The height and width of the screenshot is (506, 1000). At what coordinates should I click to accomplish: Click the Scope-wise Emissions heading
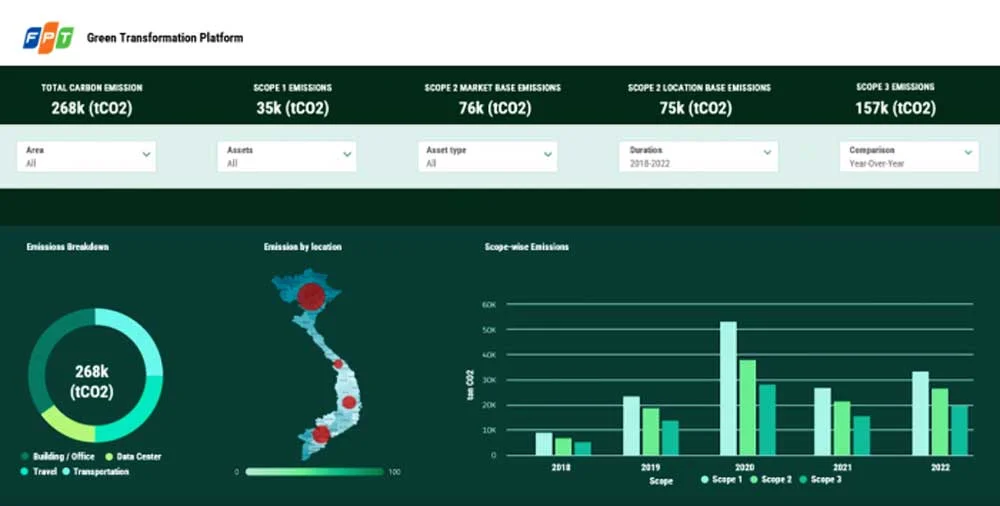pyautogui.click(x=527, y=247)
